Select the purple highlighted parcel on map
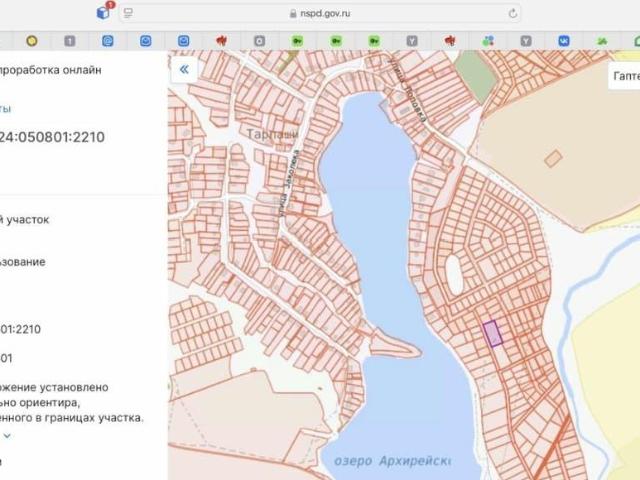This screenshot has width=640, height=480. [x=492, y=334]
